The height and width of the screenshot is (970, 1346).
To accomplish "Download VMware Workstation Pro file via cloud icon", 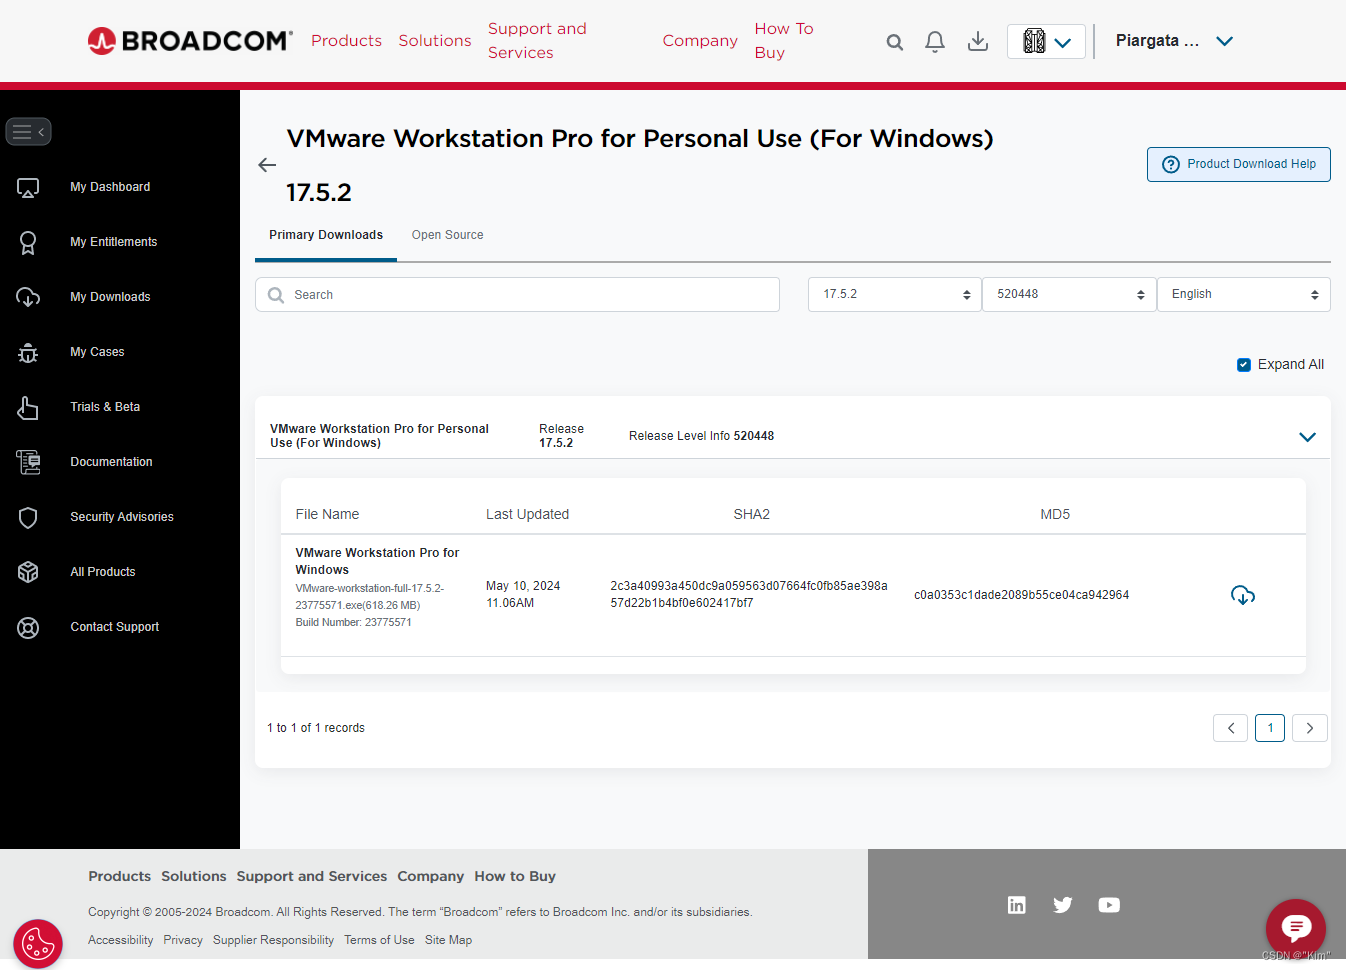I will (1243, 595).
